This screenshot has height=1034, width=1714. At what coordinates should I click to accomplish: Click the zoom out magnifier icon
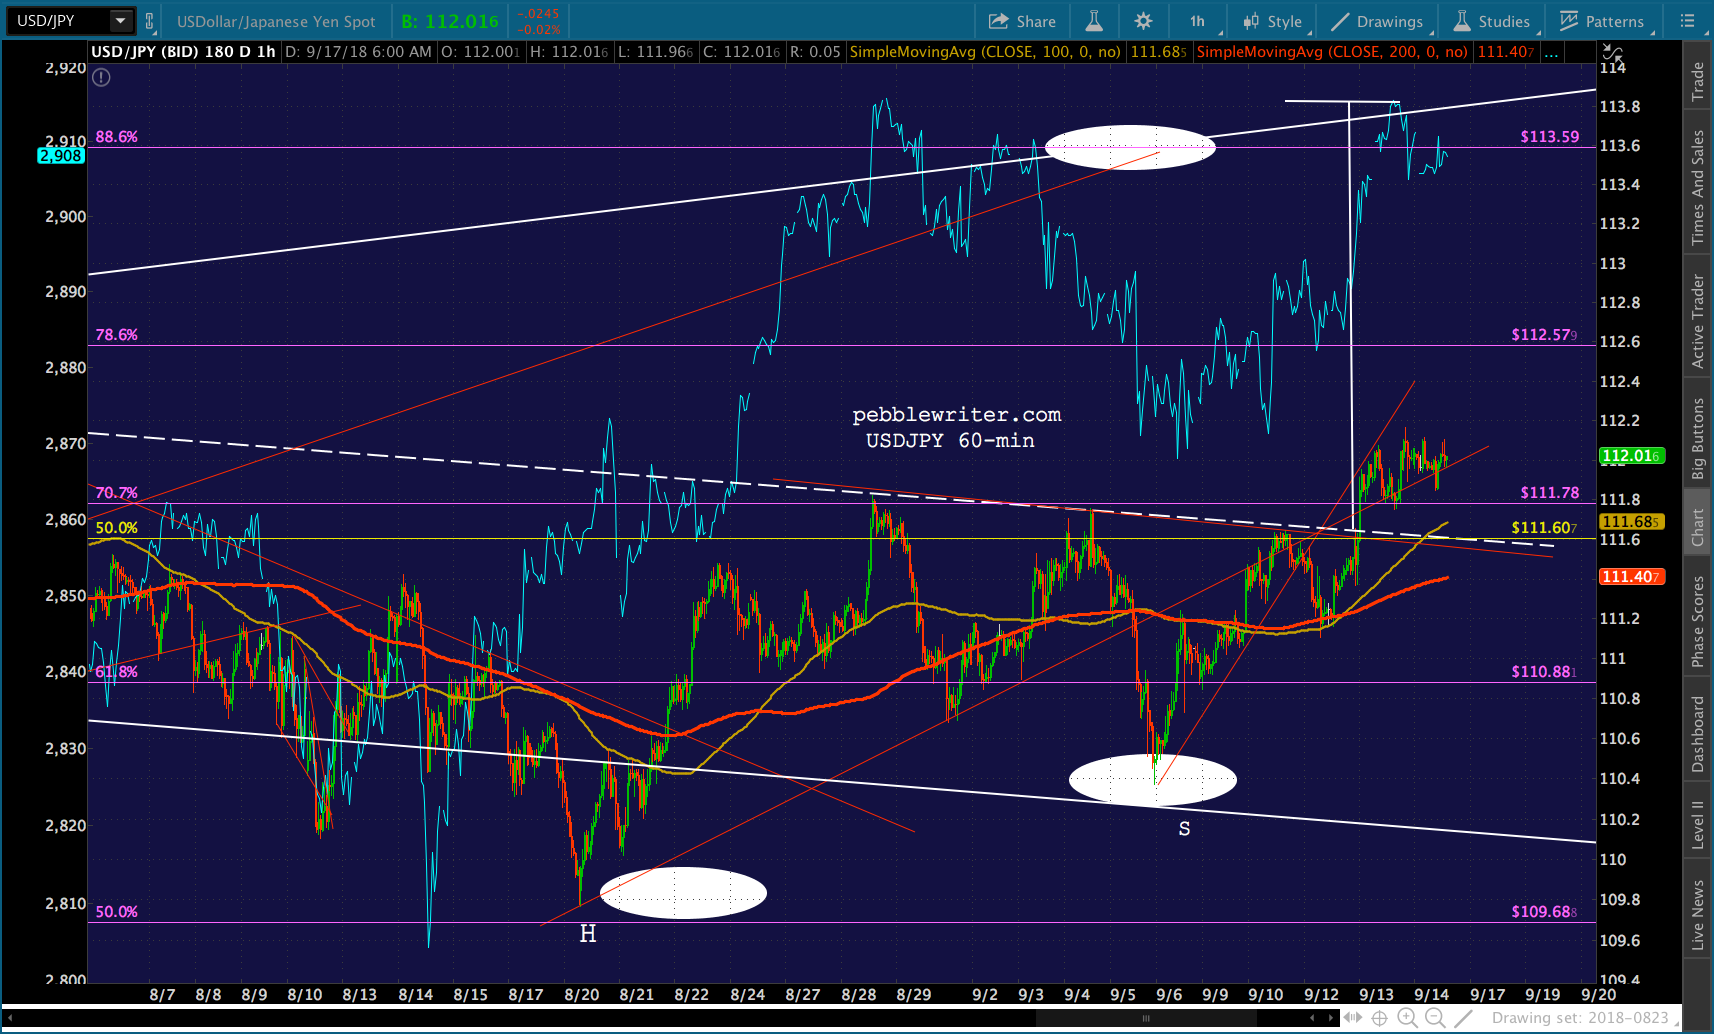(1435, 1018)
